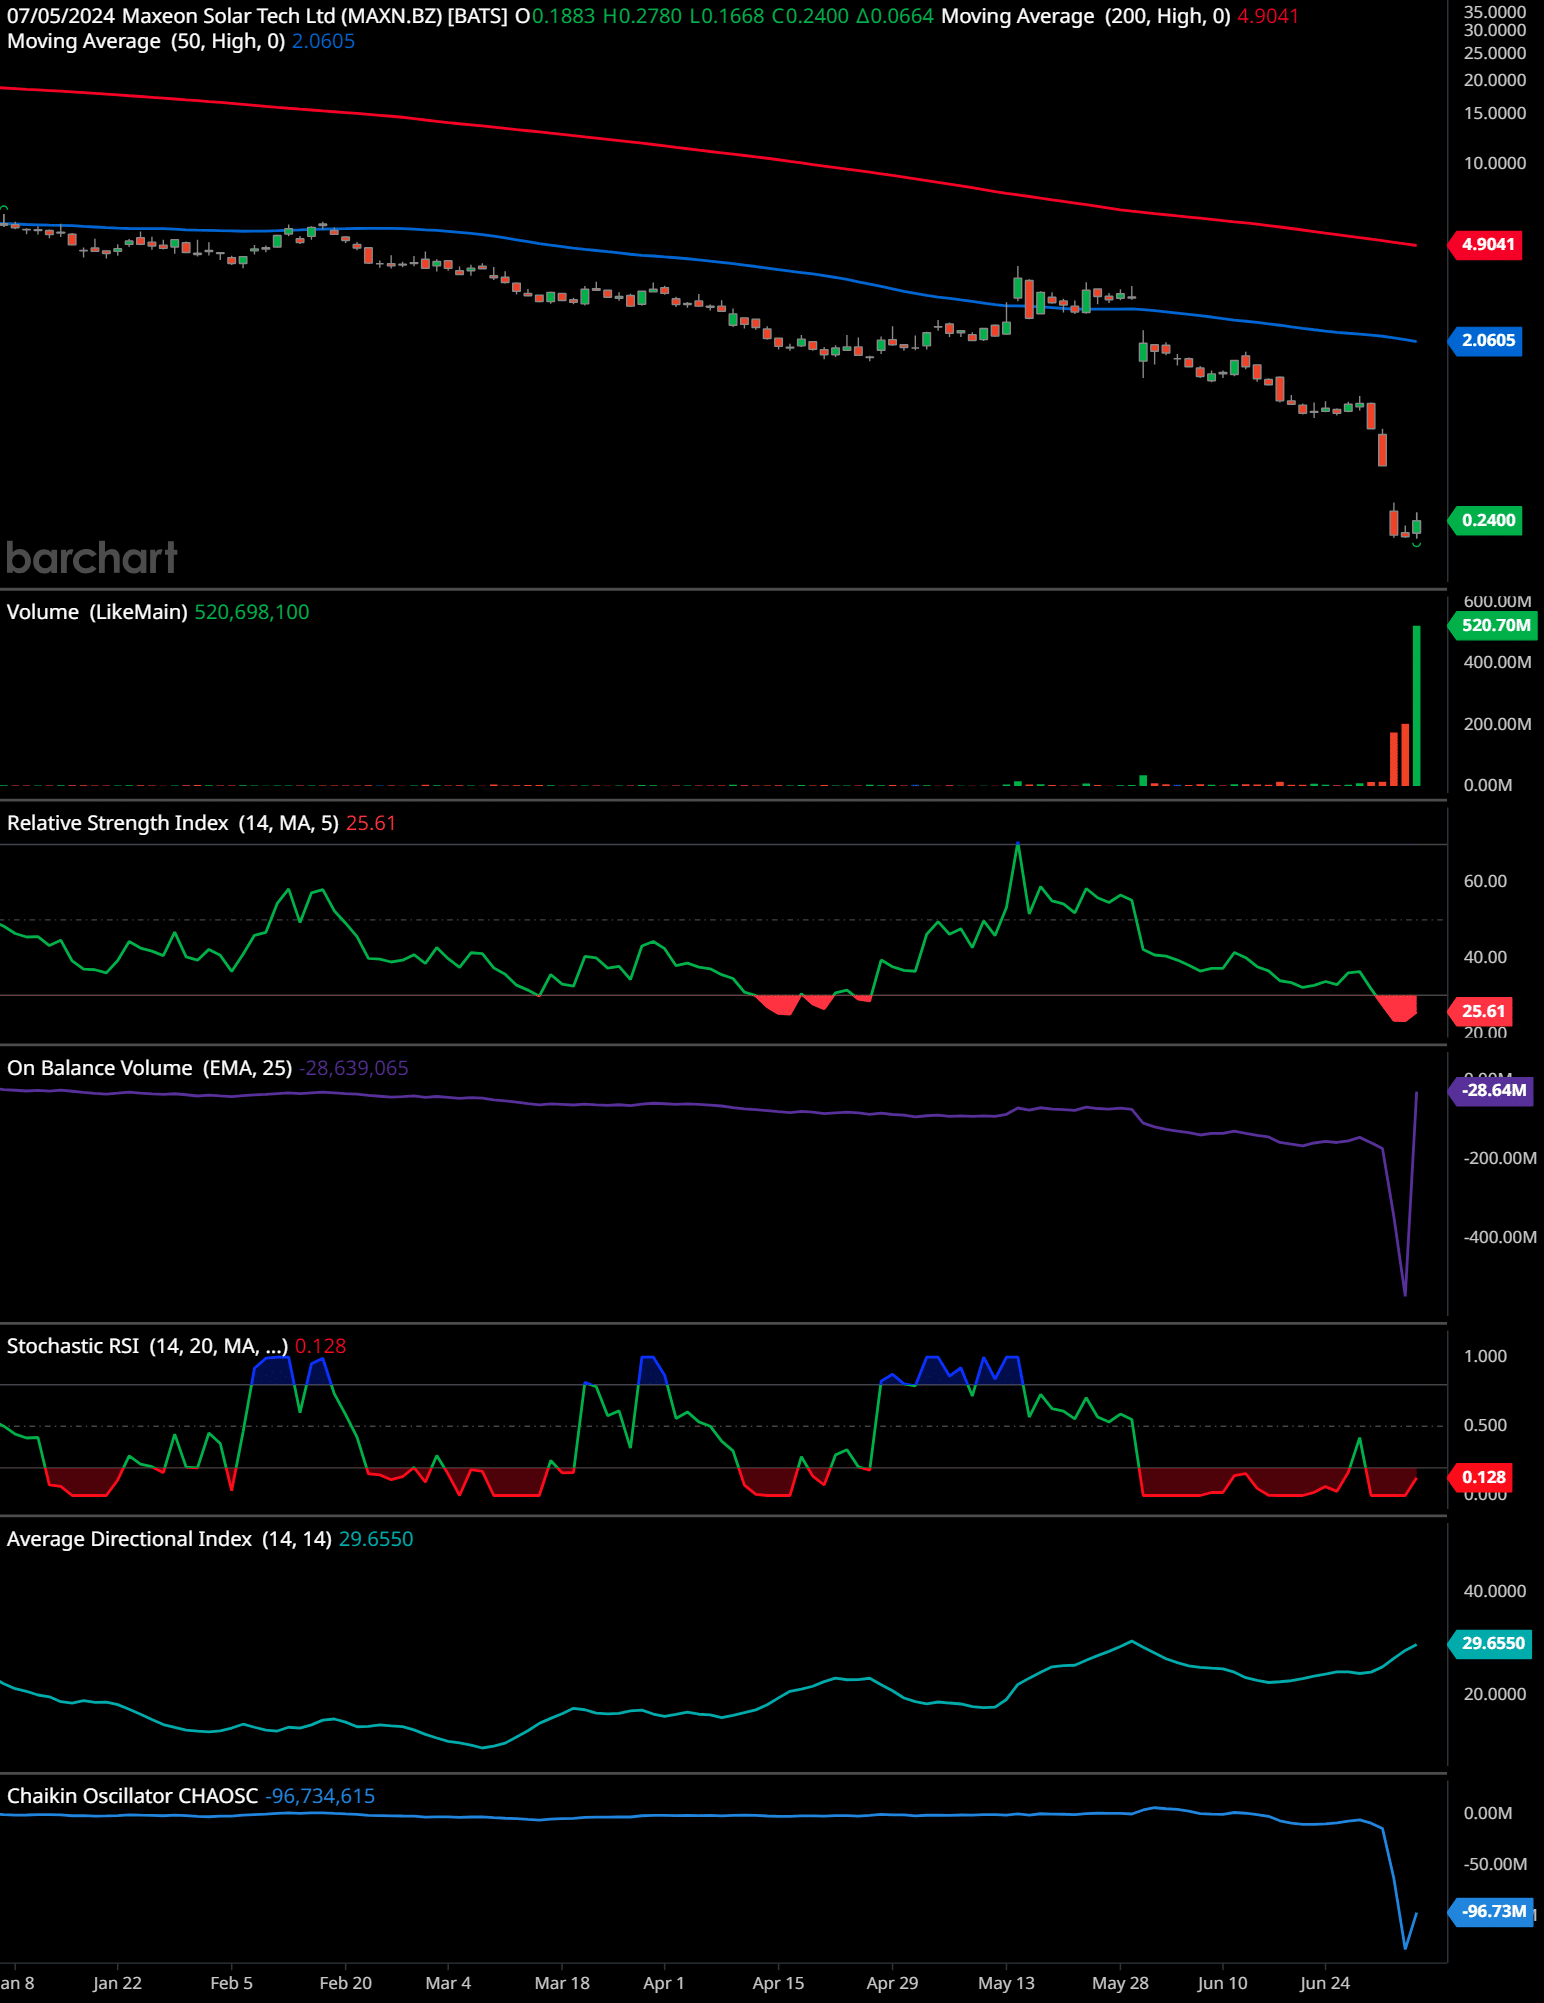The height and width of the screenshot is (2003, 1544).
Task: Select the blue 2.0605 price axis tag
Action: (1486, 341)
